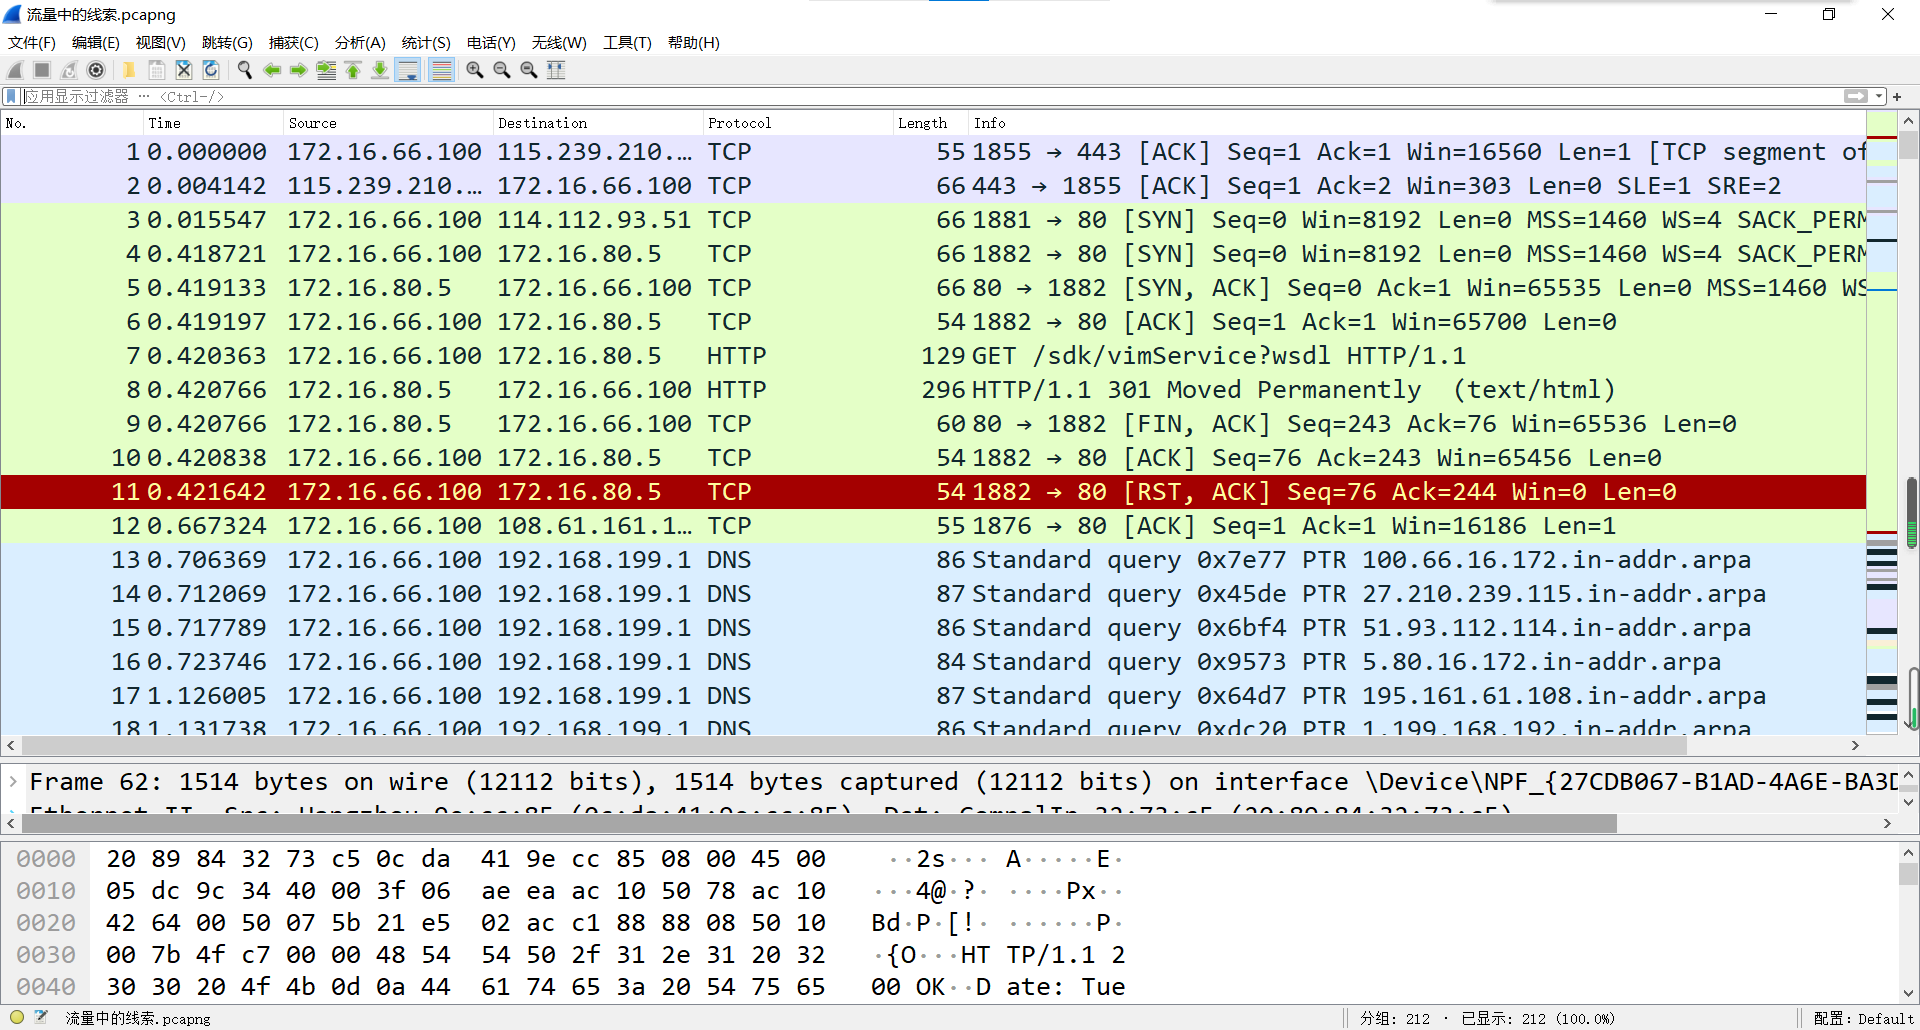This screenshot has width=1920, height=1030.
Task: Click the start capture shark fin icon
Action: pos(15,70)
